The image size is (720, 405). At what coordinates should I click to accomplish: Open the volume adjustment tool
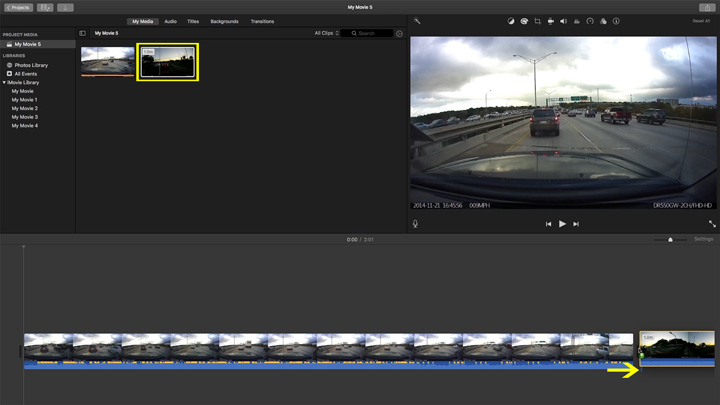point(563,21)
